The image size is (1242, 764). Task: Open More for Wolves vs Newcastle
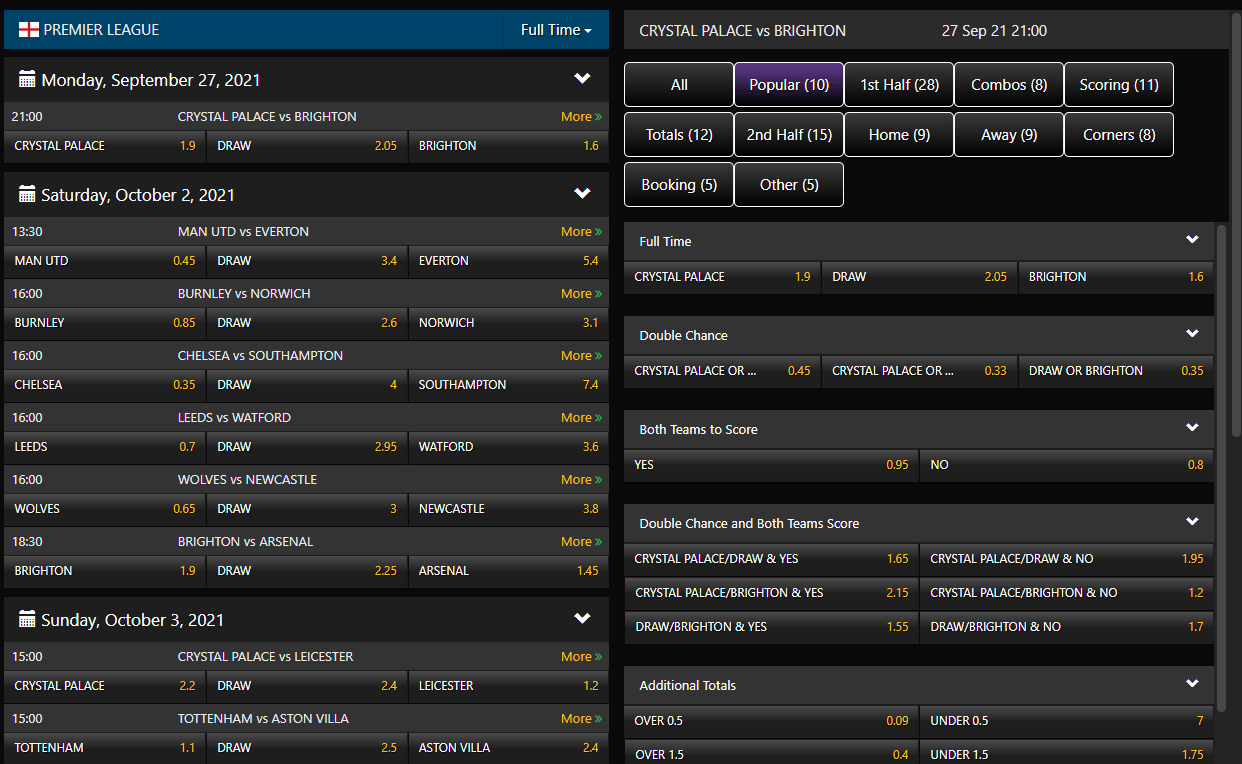pyautogui.click(x=581, y=480)
